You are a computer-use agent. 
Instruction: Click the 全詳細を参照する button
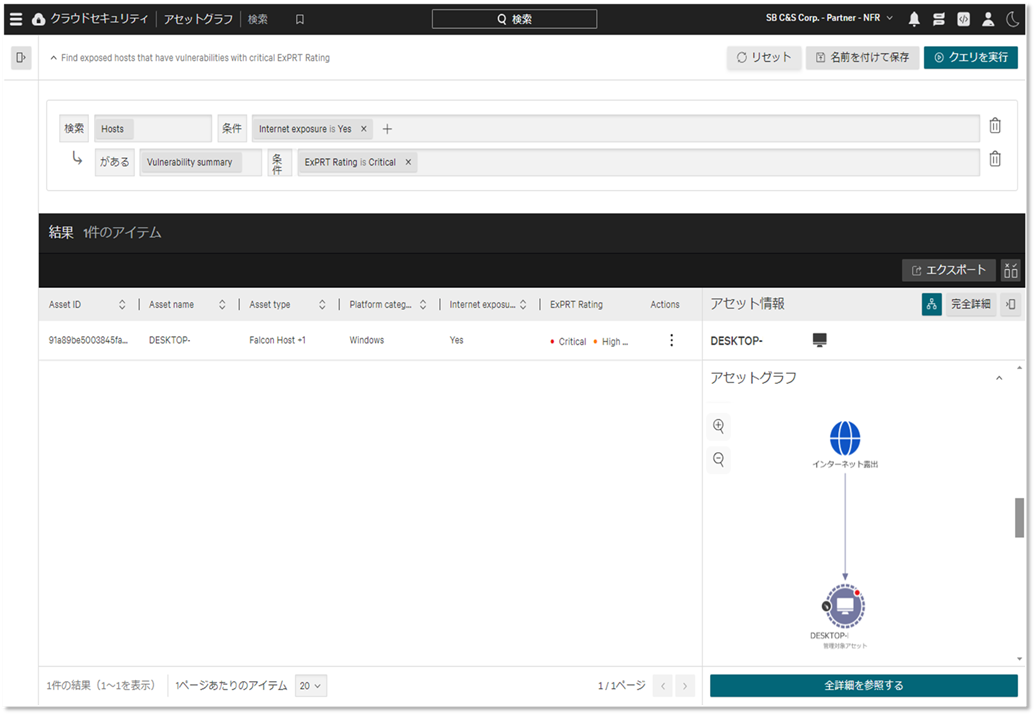coord(863,686)
